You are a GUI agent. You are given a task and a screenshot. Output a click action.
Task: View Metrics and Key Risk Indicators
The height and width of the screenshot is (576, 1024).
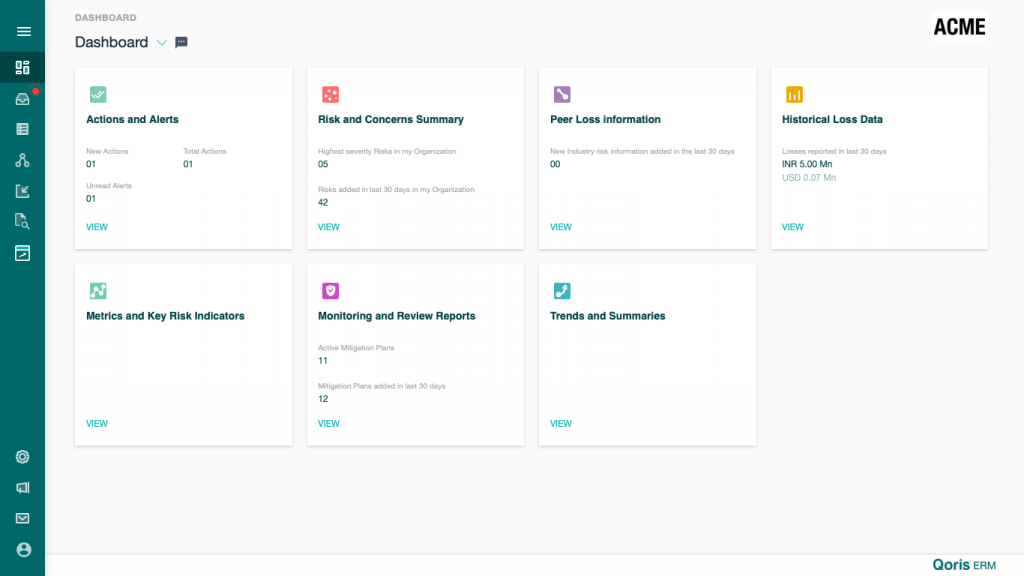point(97,424)
